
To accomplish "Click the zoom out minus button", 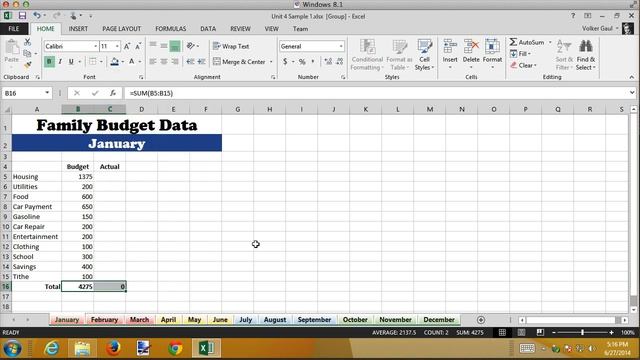I will click(554, 332).
